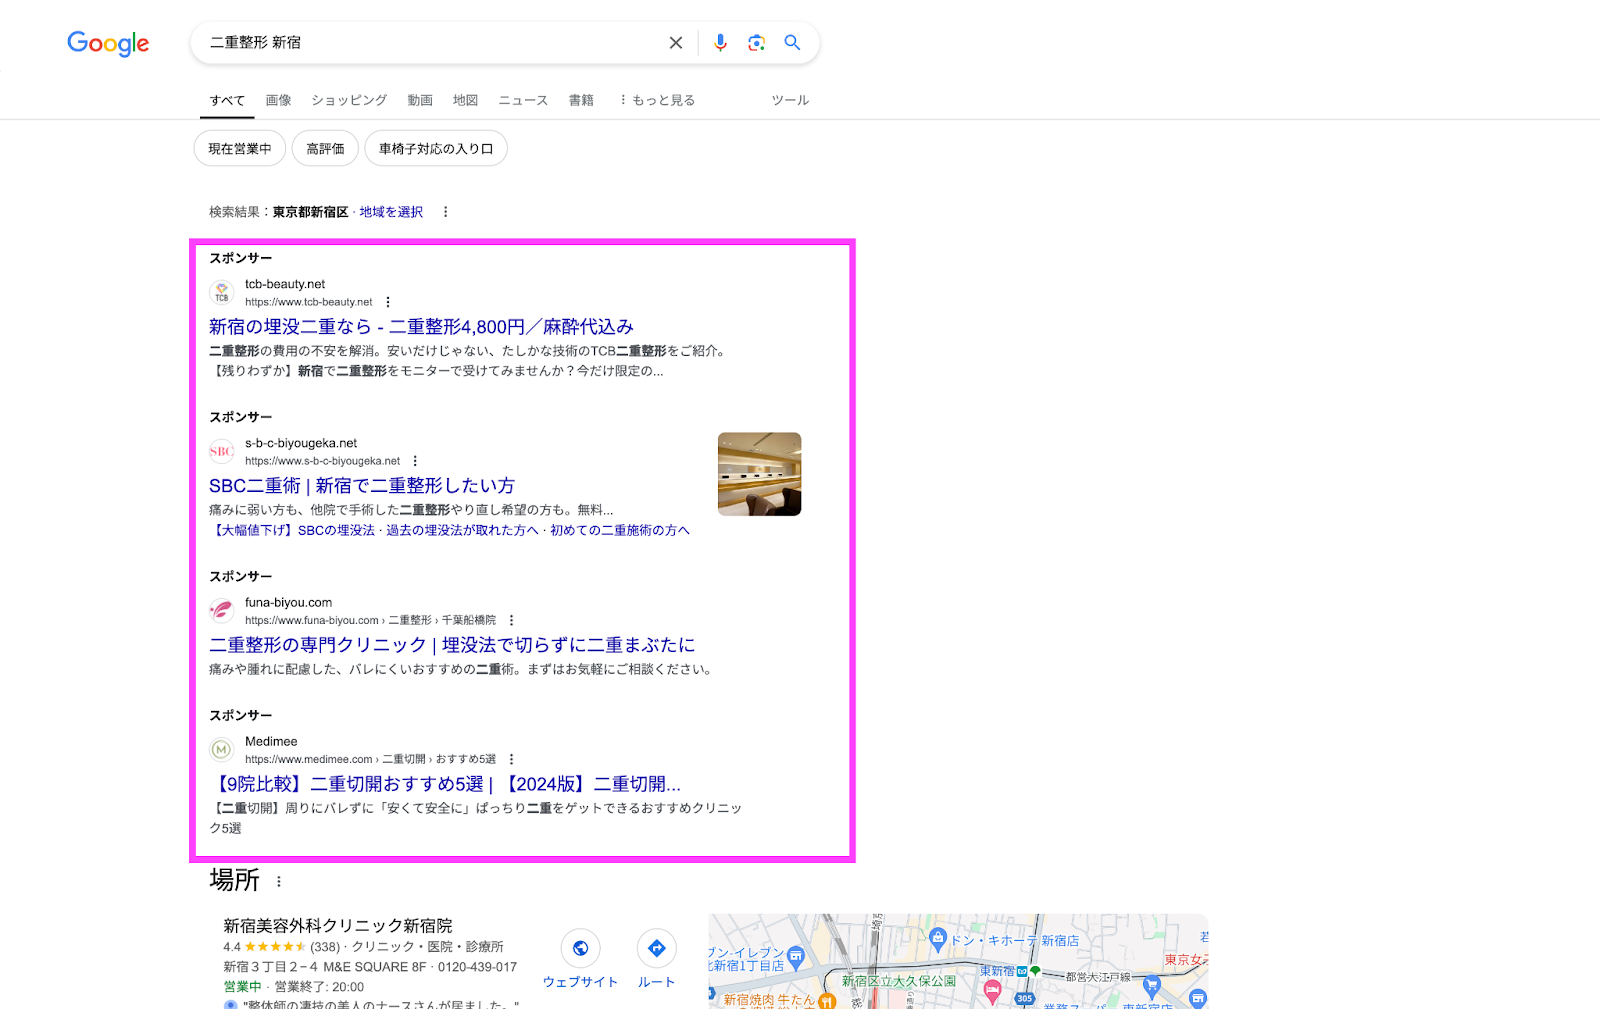Open the 場所 section options menu

click(x=279, y=882)
